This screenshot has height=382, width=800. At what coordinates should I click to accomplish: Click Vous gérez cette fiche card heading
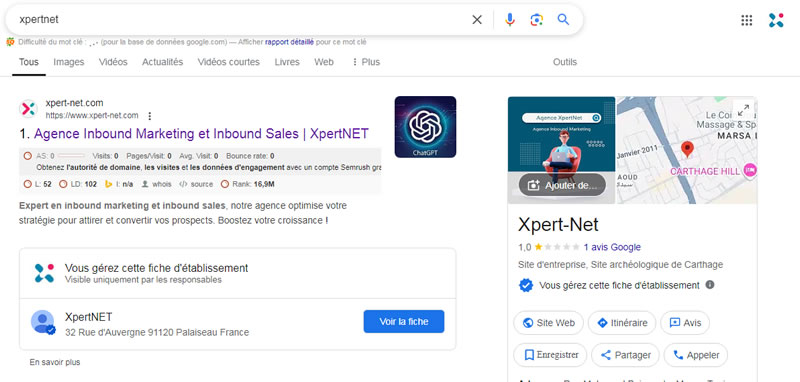(x=156, y=268)
